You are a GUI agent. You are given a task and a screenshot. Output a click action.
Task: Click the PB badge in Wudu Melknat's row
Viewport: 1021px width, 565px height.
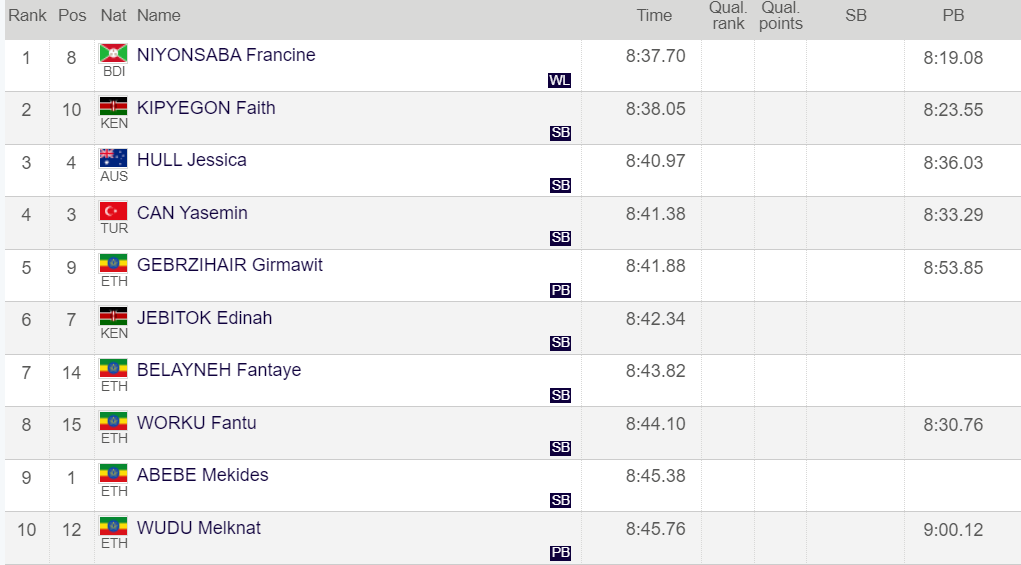point(560,553)
